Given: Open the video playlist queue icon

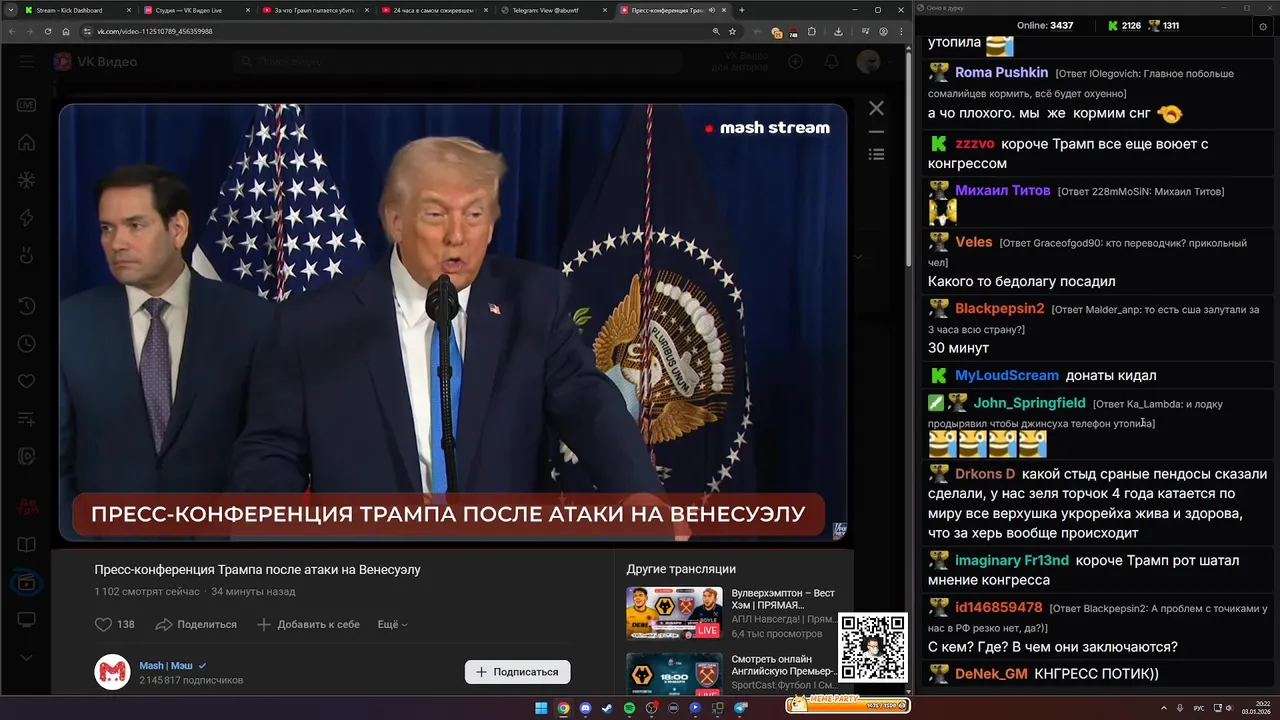Looking at the screenshot, I should tap(876, 154).
